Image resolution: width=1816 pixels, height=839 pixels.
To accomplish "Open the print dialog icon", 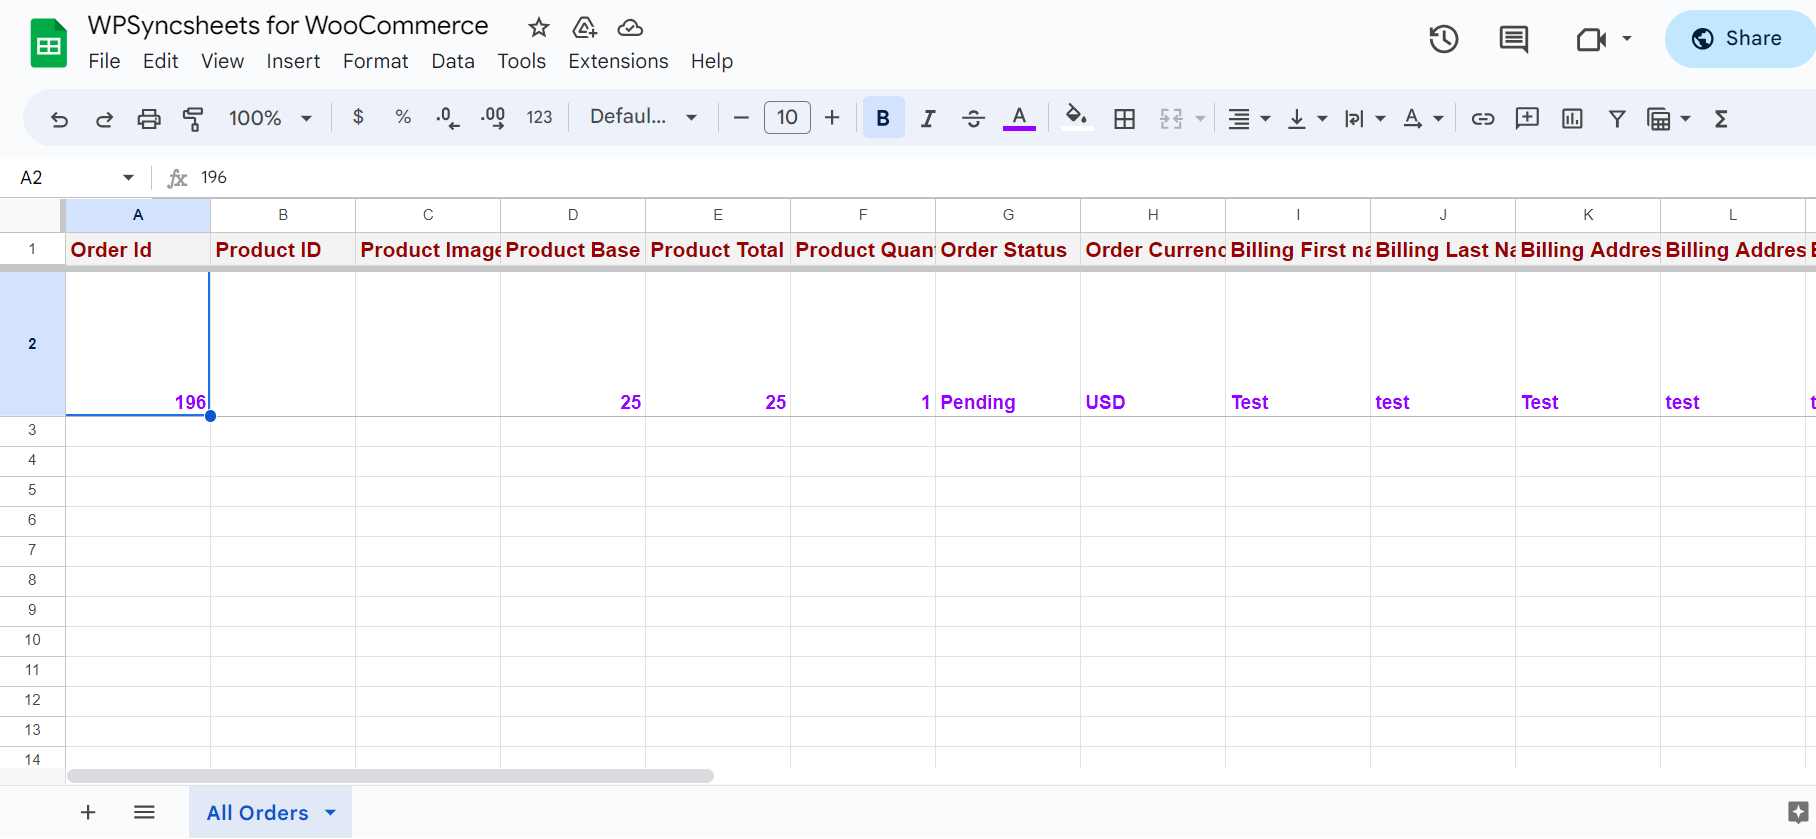I will (149, 119).
